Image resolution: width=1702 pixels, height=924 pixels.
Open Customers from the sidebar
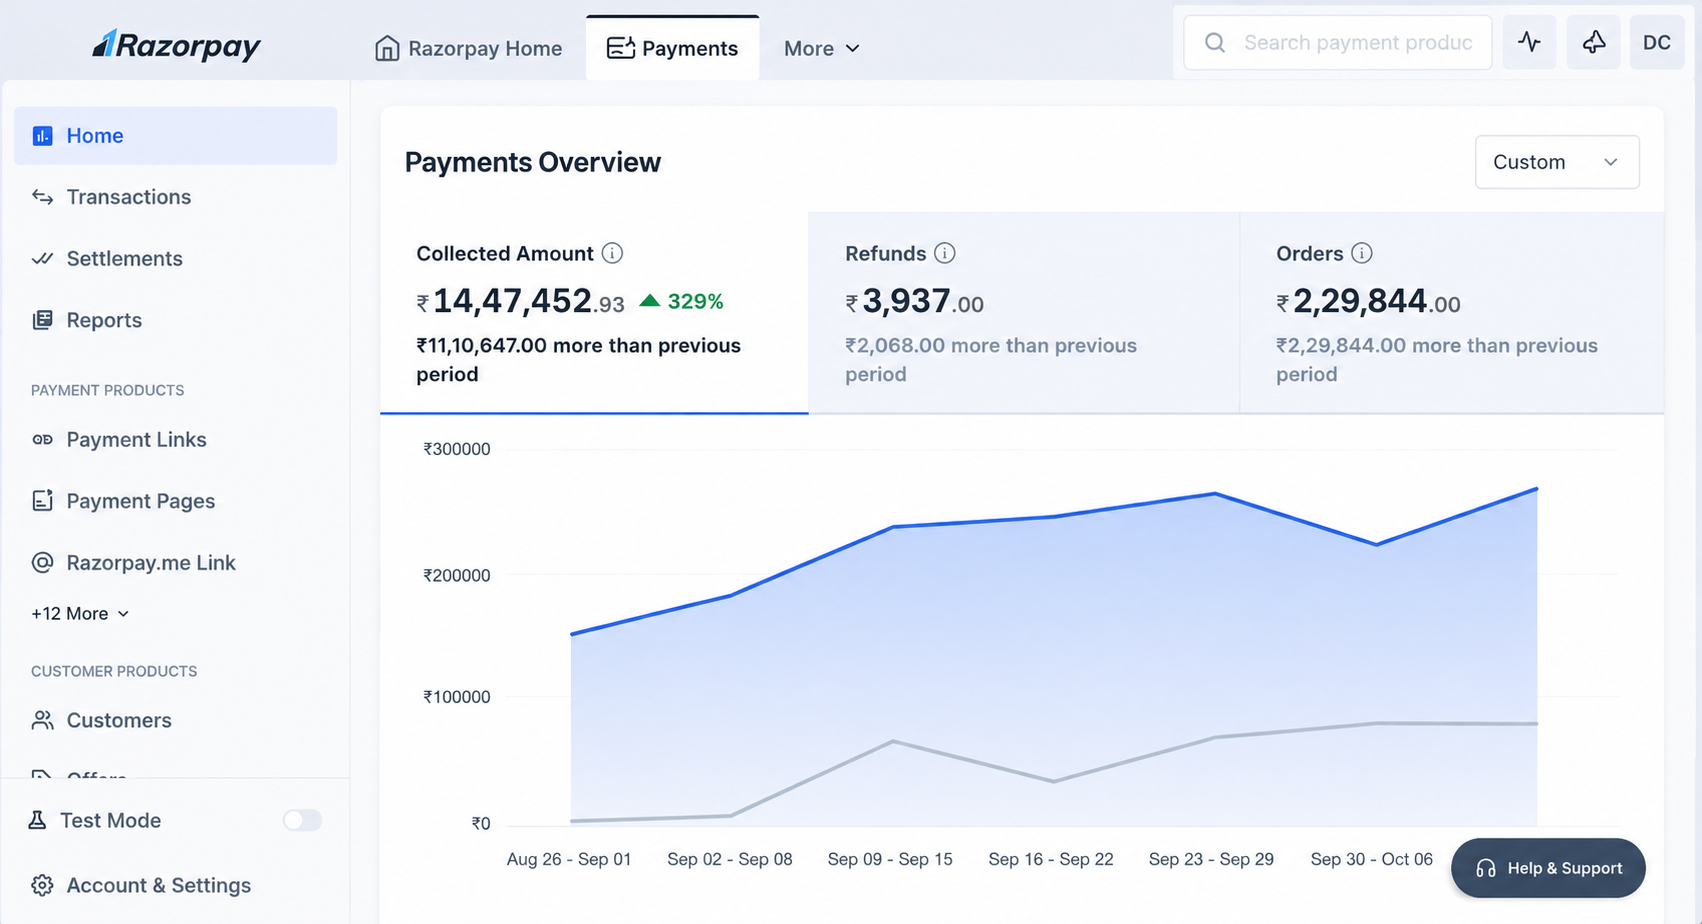pyautogui.click(x=175, y=720)
